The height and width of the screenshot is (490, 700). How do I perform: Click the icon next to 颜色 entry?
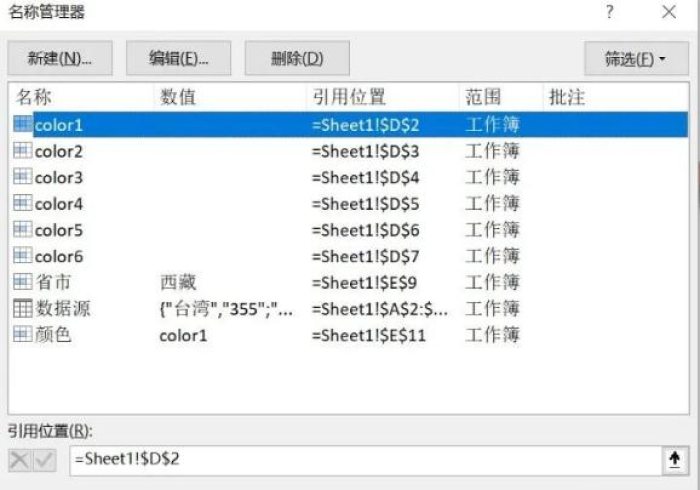click(x=22, y=335)
